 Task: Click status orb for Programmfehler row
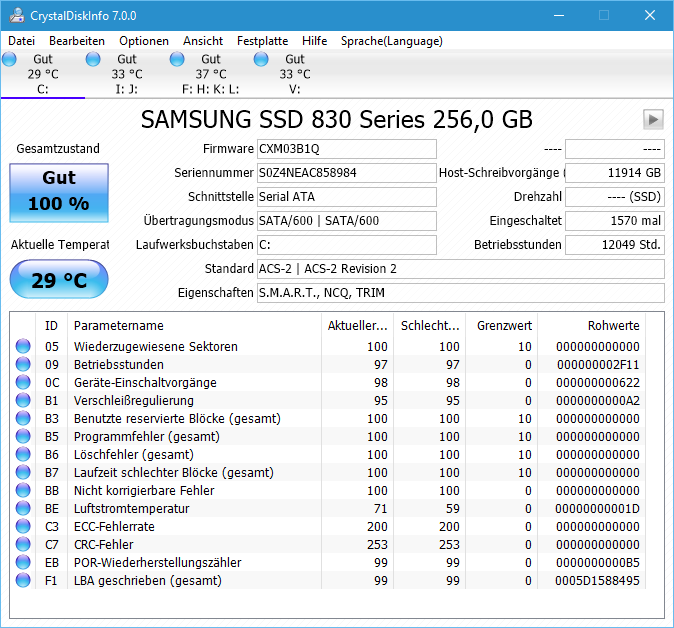(23, 436)
